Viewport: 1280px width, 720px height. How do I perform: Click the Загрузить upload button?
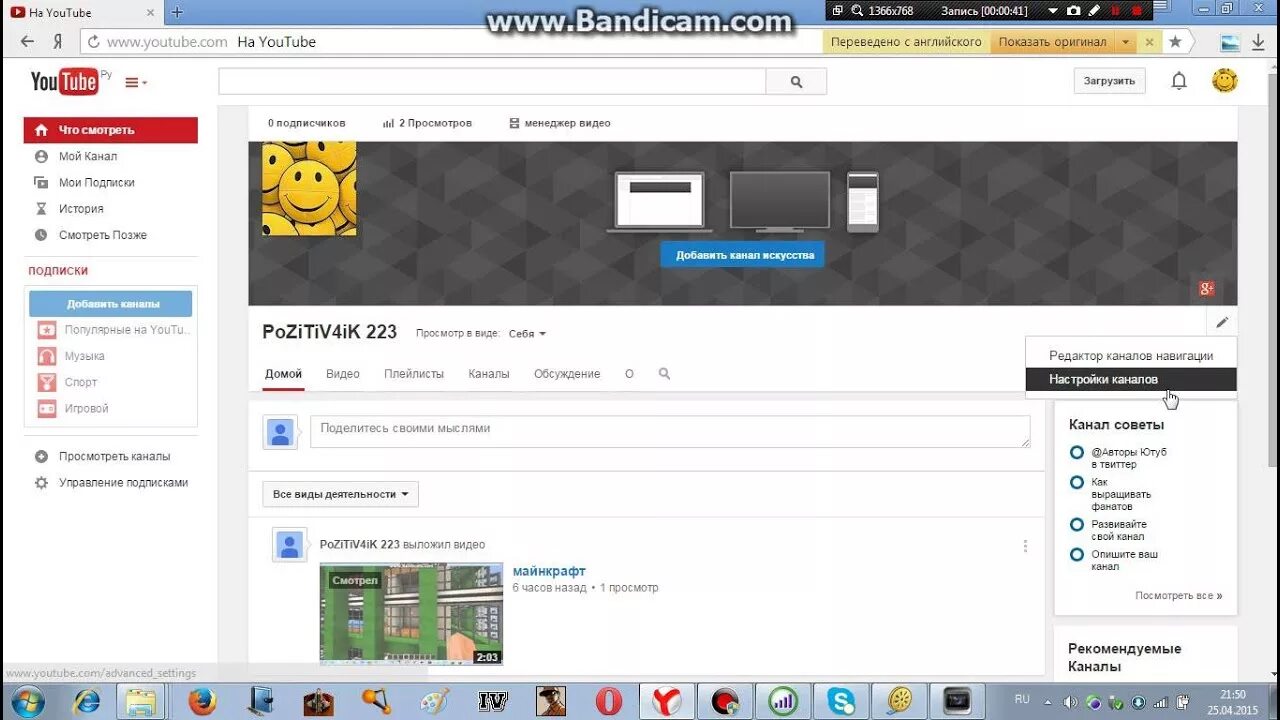tap(1109, 81)
